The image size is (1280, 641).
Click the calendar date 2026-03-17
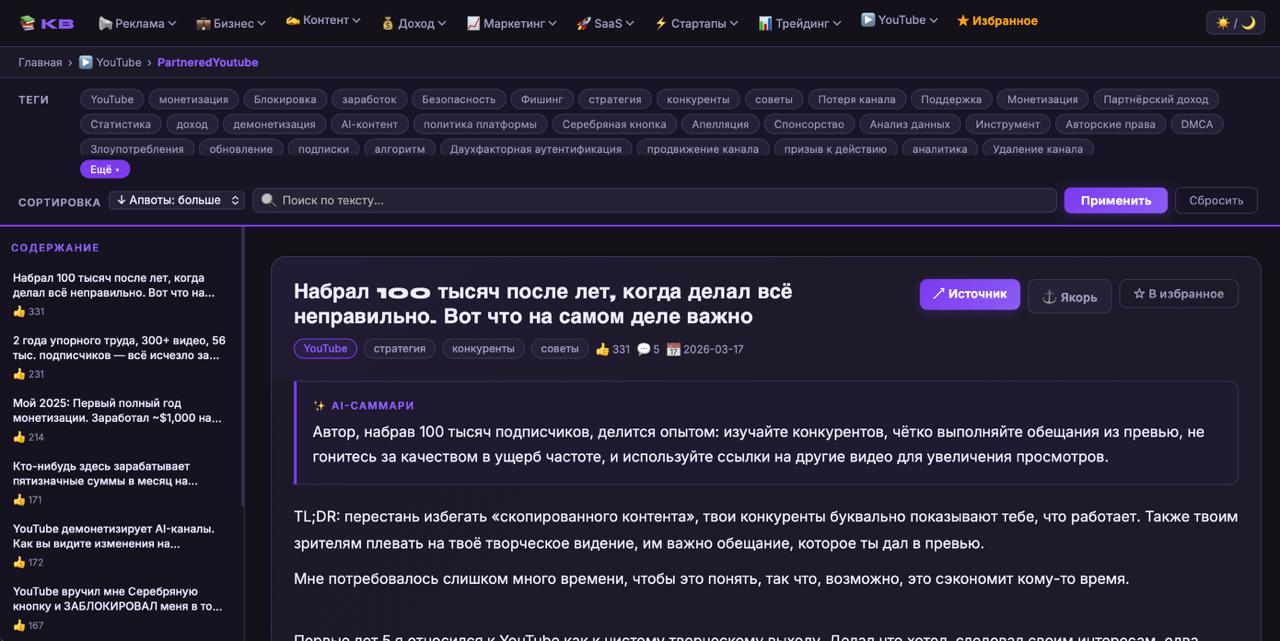coord(705,349)
